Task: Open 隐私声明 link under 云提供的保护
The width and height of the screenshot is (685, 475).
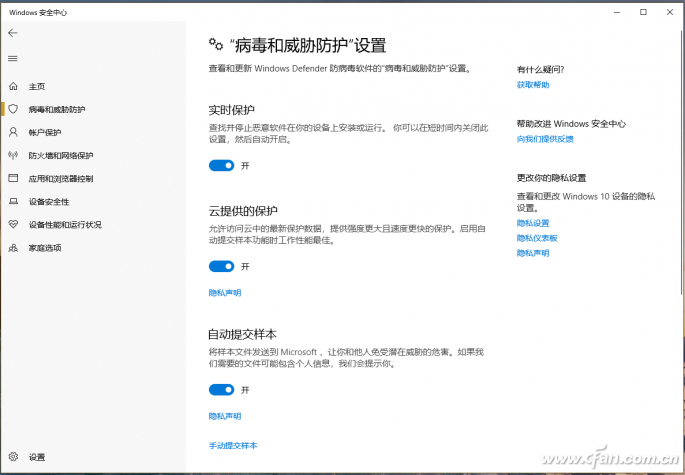Action: [225, 293]
